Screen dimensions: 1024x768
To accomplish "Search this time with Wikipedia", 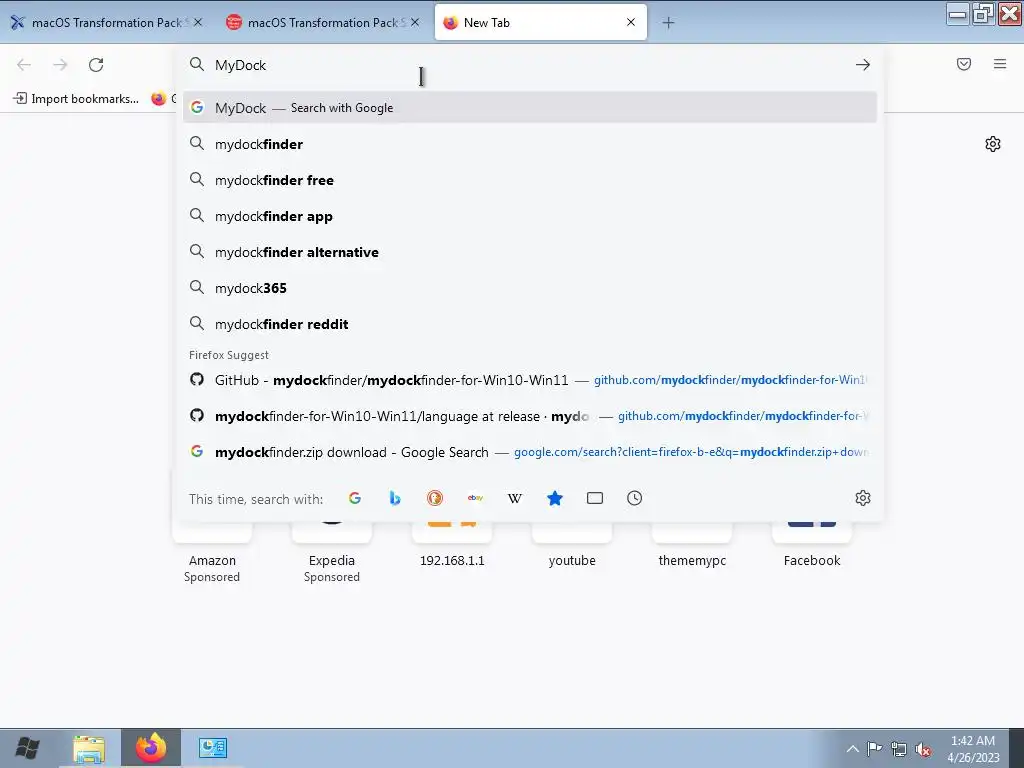I will [515, 498].
